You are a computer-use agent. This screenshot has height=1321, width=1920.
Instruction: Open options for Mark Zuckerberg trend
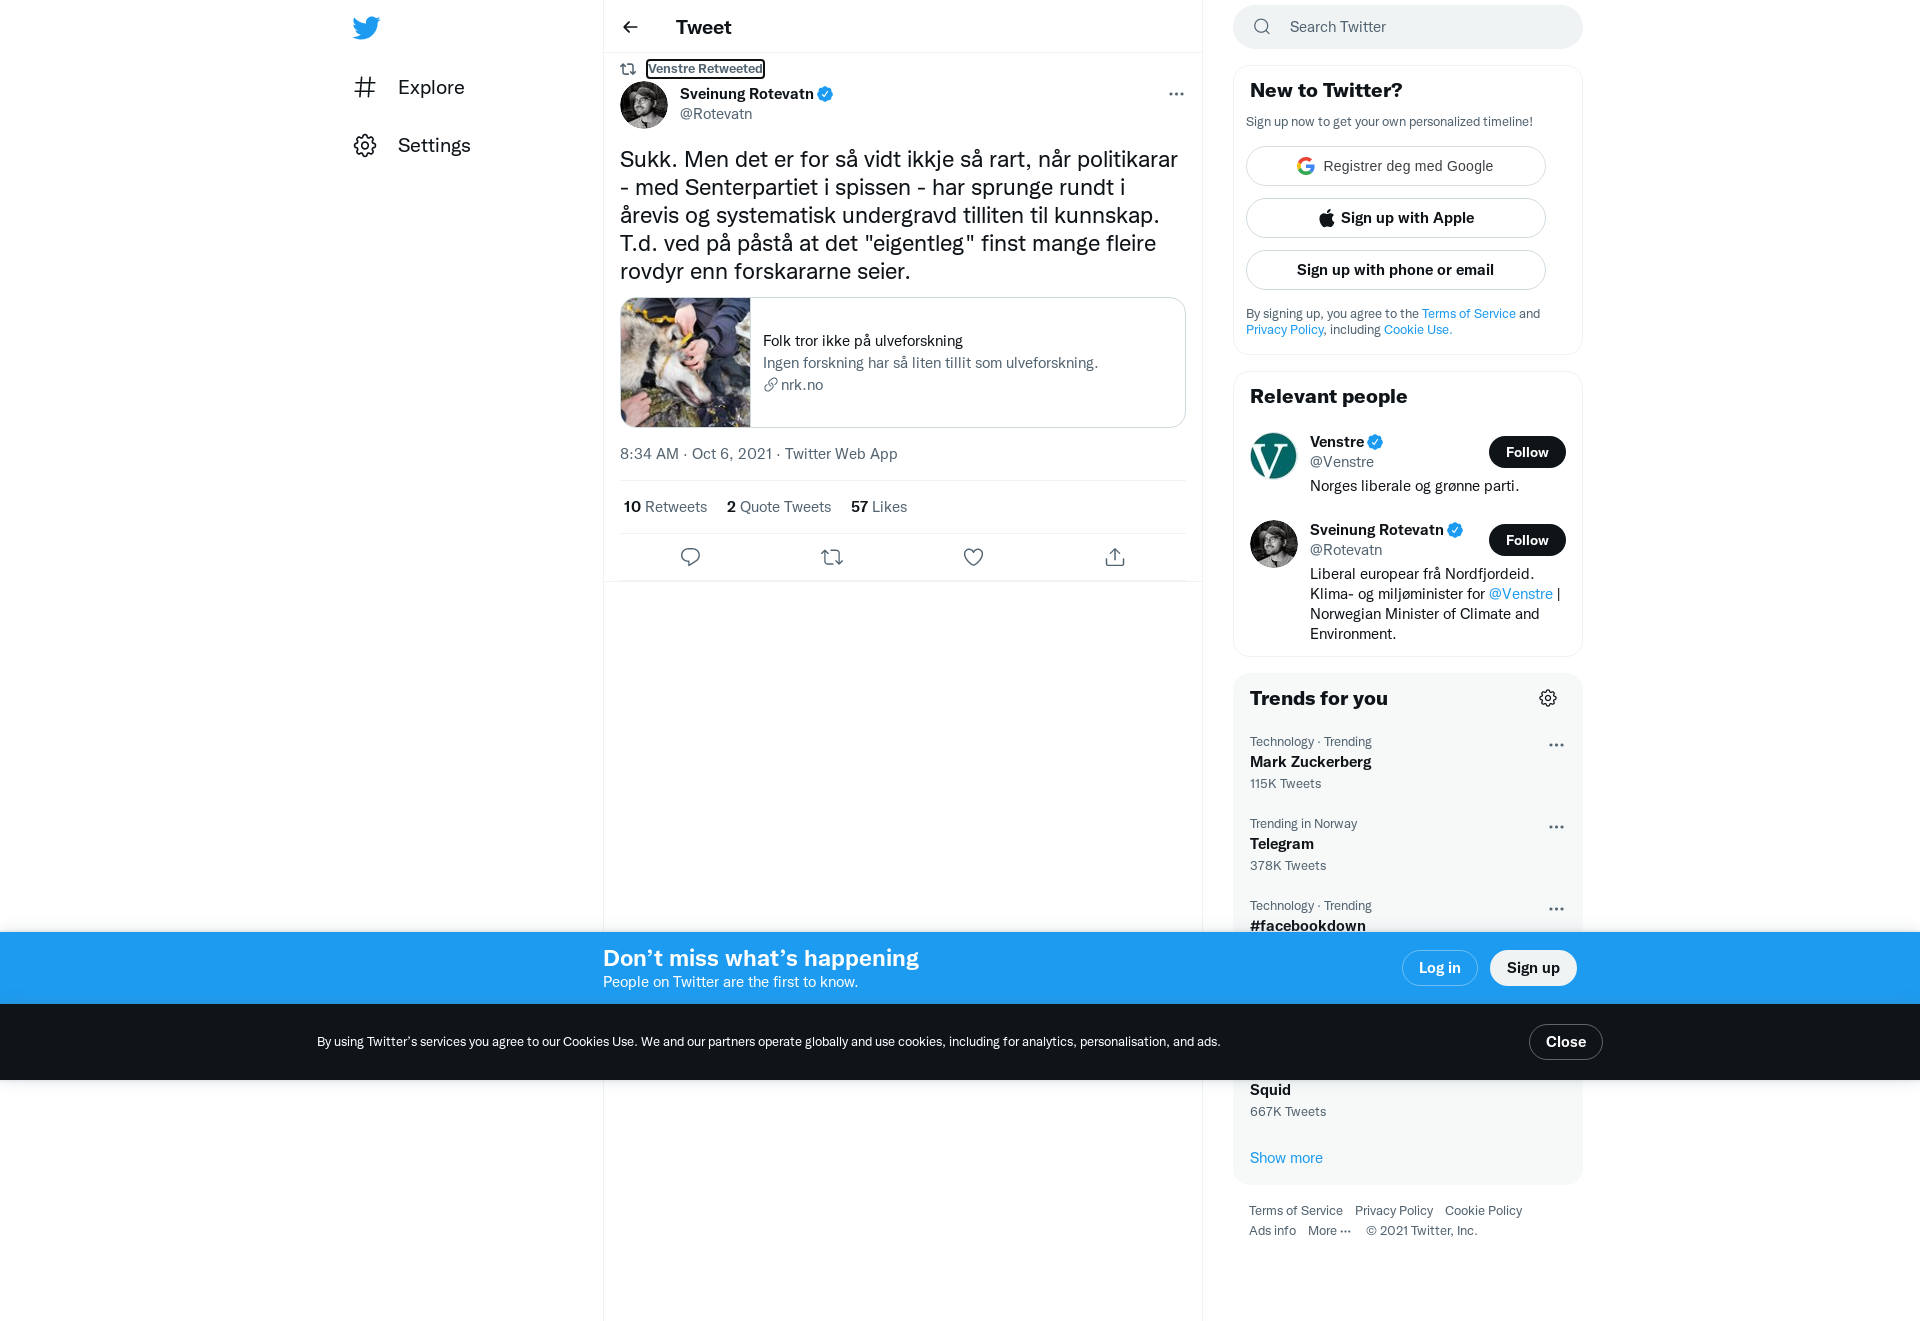(x=1556, y=745)
